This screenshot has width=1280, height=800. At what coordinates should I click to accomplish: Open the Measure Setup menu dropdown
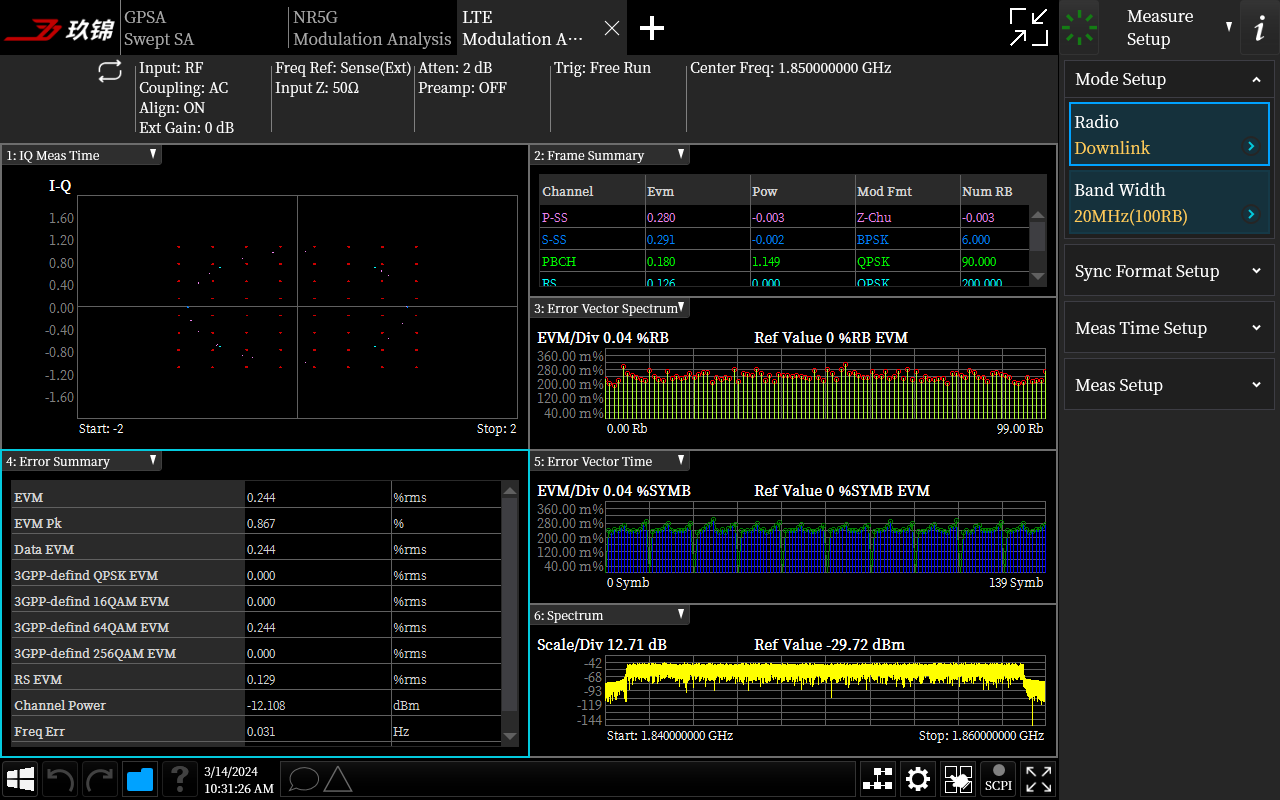(1169, 28)
